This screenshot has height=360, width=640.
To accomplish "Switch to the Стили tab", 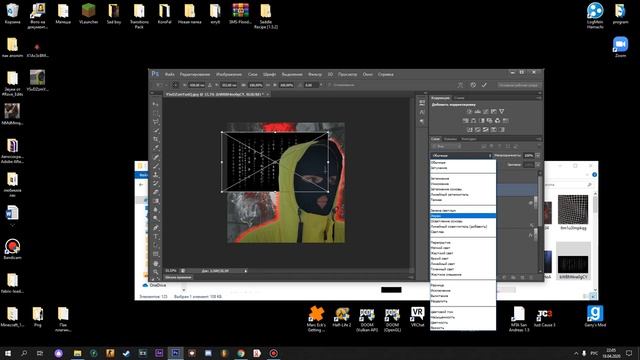I will (x=459, y=98).
